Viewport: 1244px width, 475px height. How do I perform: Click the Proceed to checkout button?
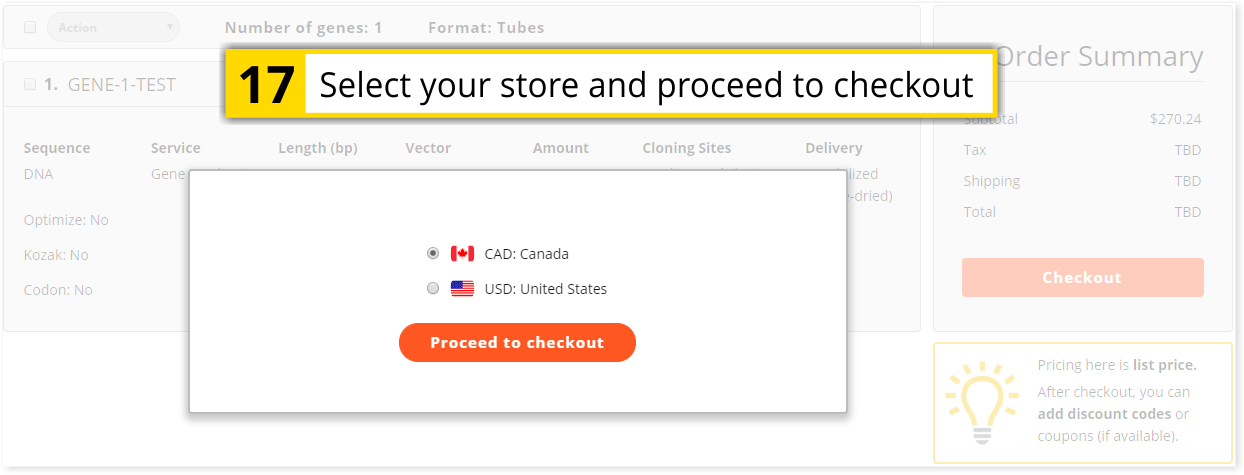(517, 342)
